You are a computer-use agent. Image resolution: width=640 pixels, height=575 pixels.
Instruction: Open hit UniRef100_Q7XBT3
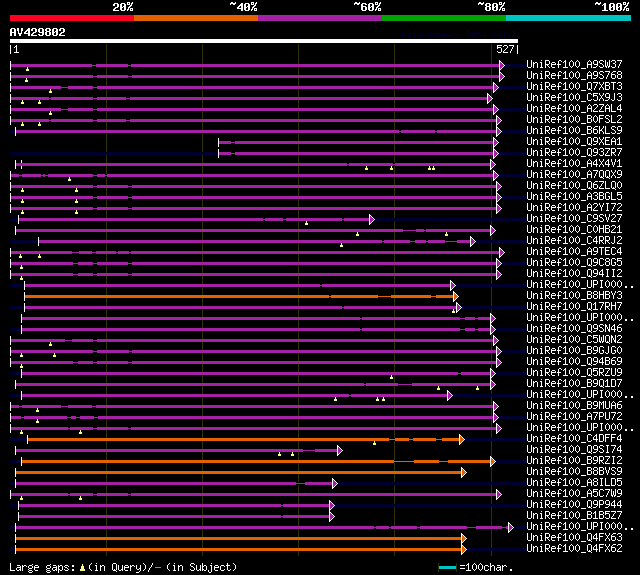pos(574,87)
